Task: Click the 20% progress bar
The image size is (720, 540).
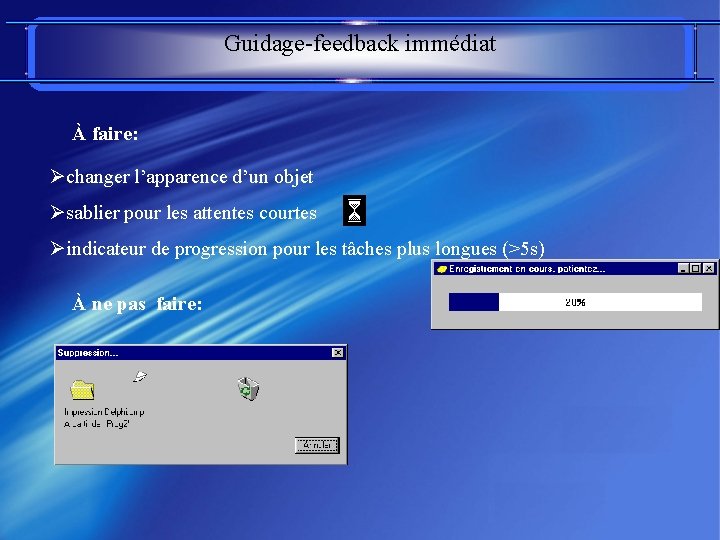Action: point(575,302)
